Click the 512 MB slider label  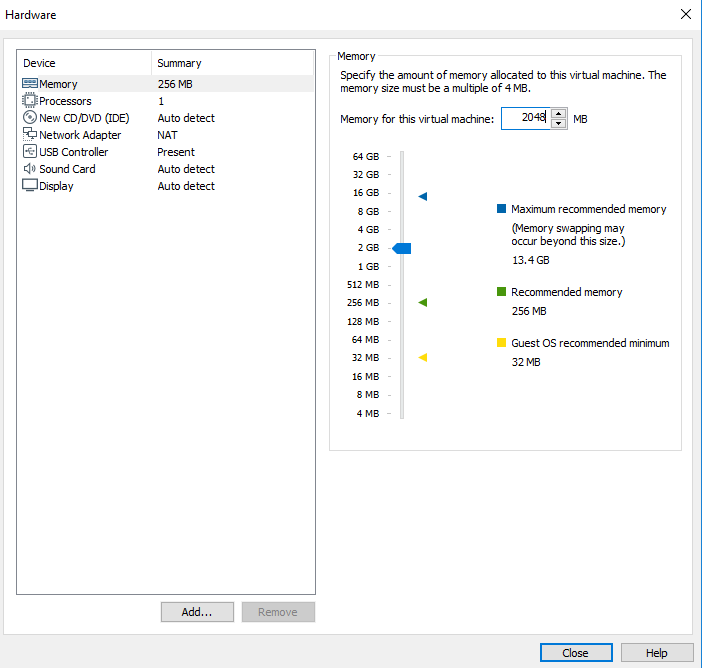[x=363, y=285]
